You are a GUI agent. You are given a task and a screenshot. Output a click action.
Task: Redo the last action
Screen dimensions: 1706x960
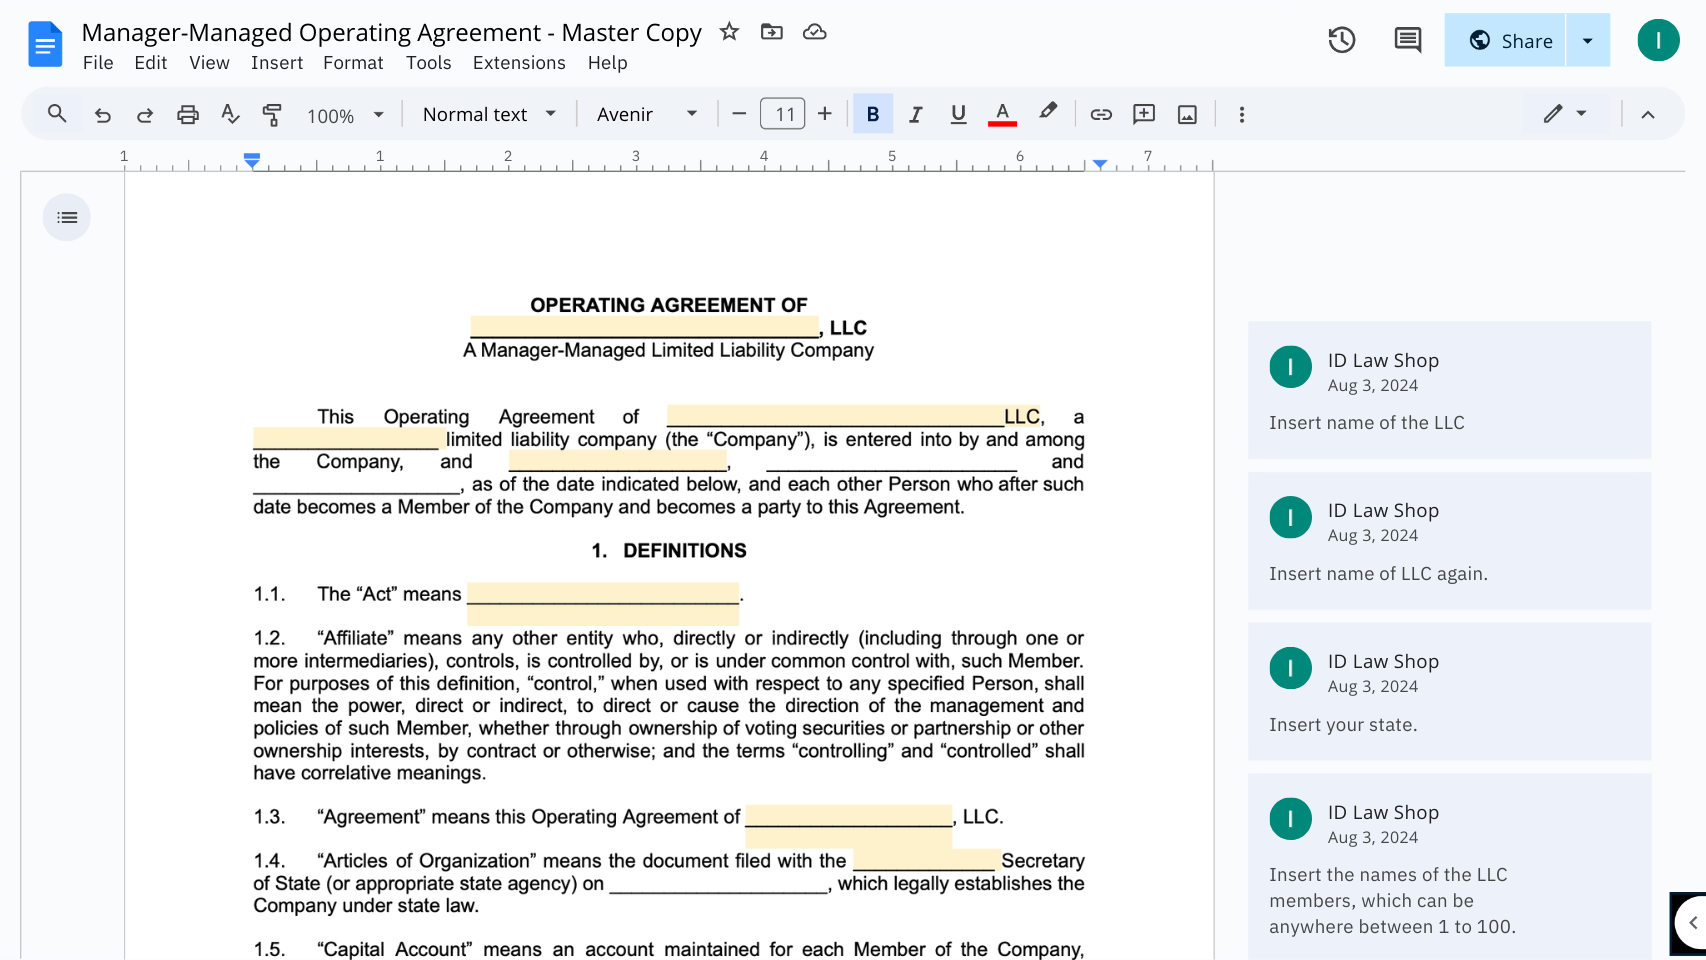click(145, 114)
